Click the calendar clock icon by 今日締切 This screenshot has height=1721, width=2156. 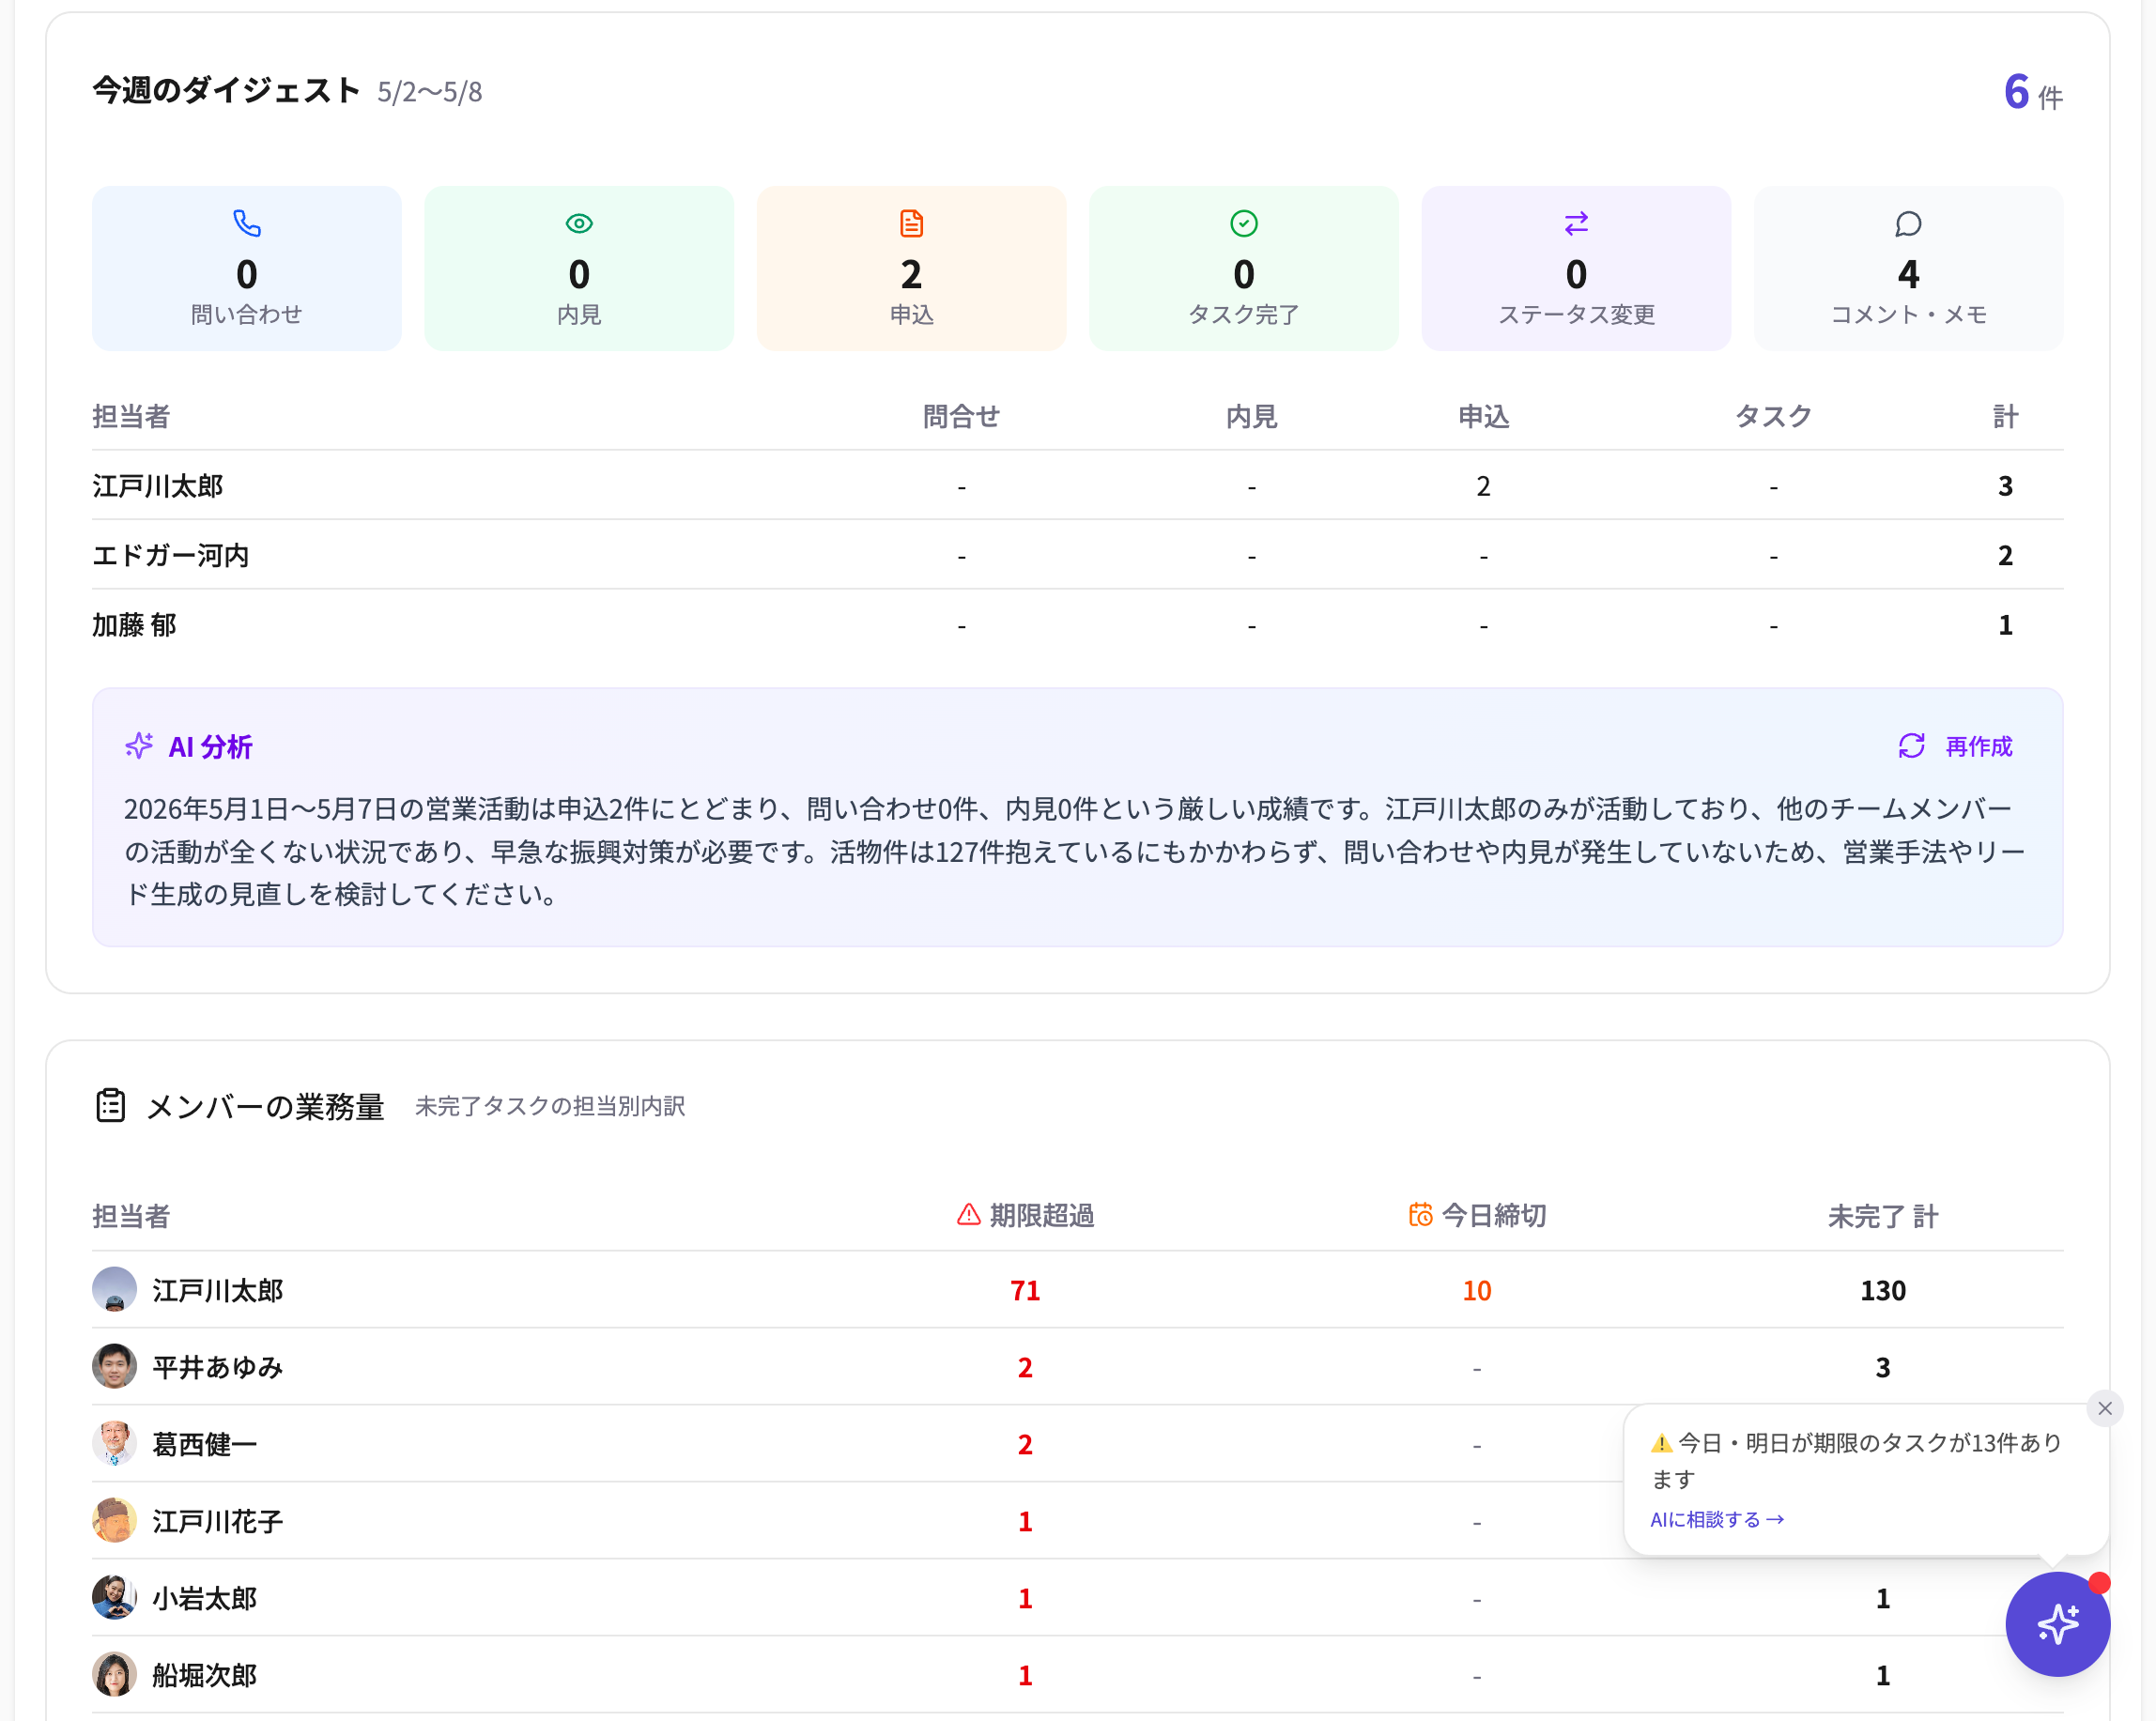1420,1214
